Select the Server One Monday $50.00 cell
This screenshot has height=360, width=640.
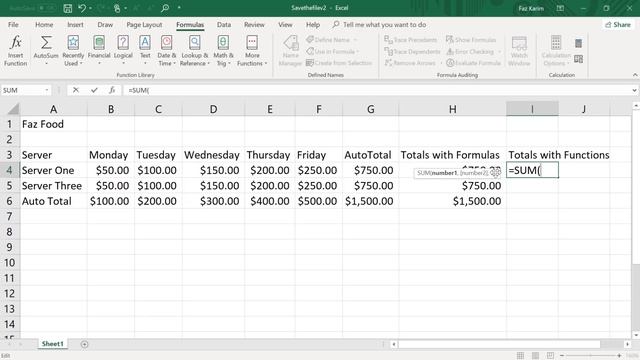pos(111,170)
